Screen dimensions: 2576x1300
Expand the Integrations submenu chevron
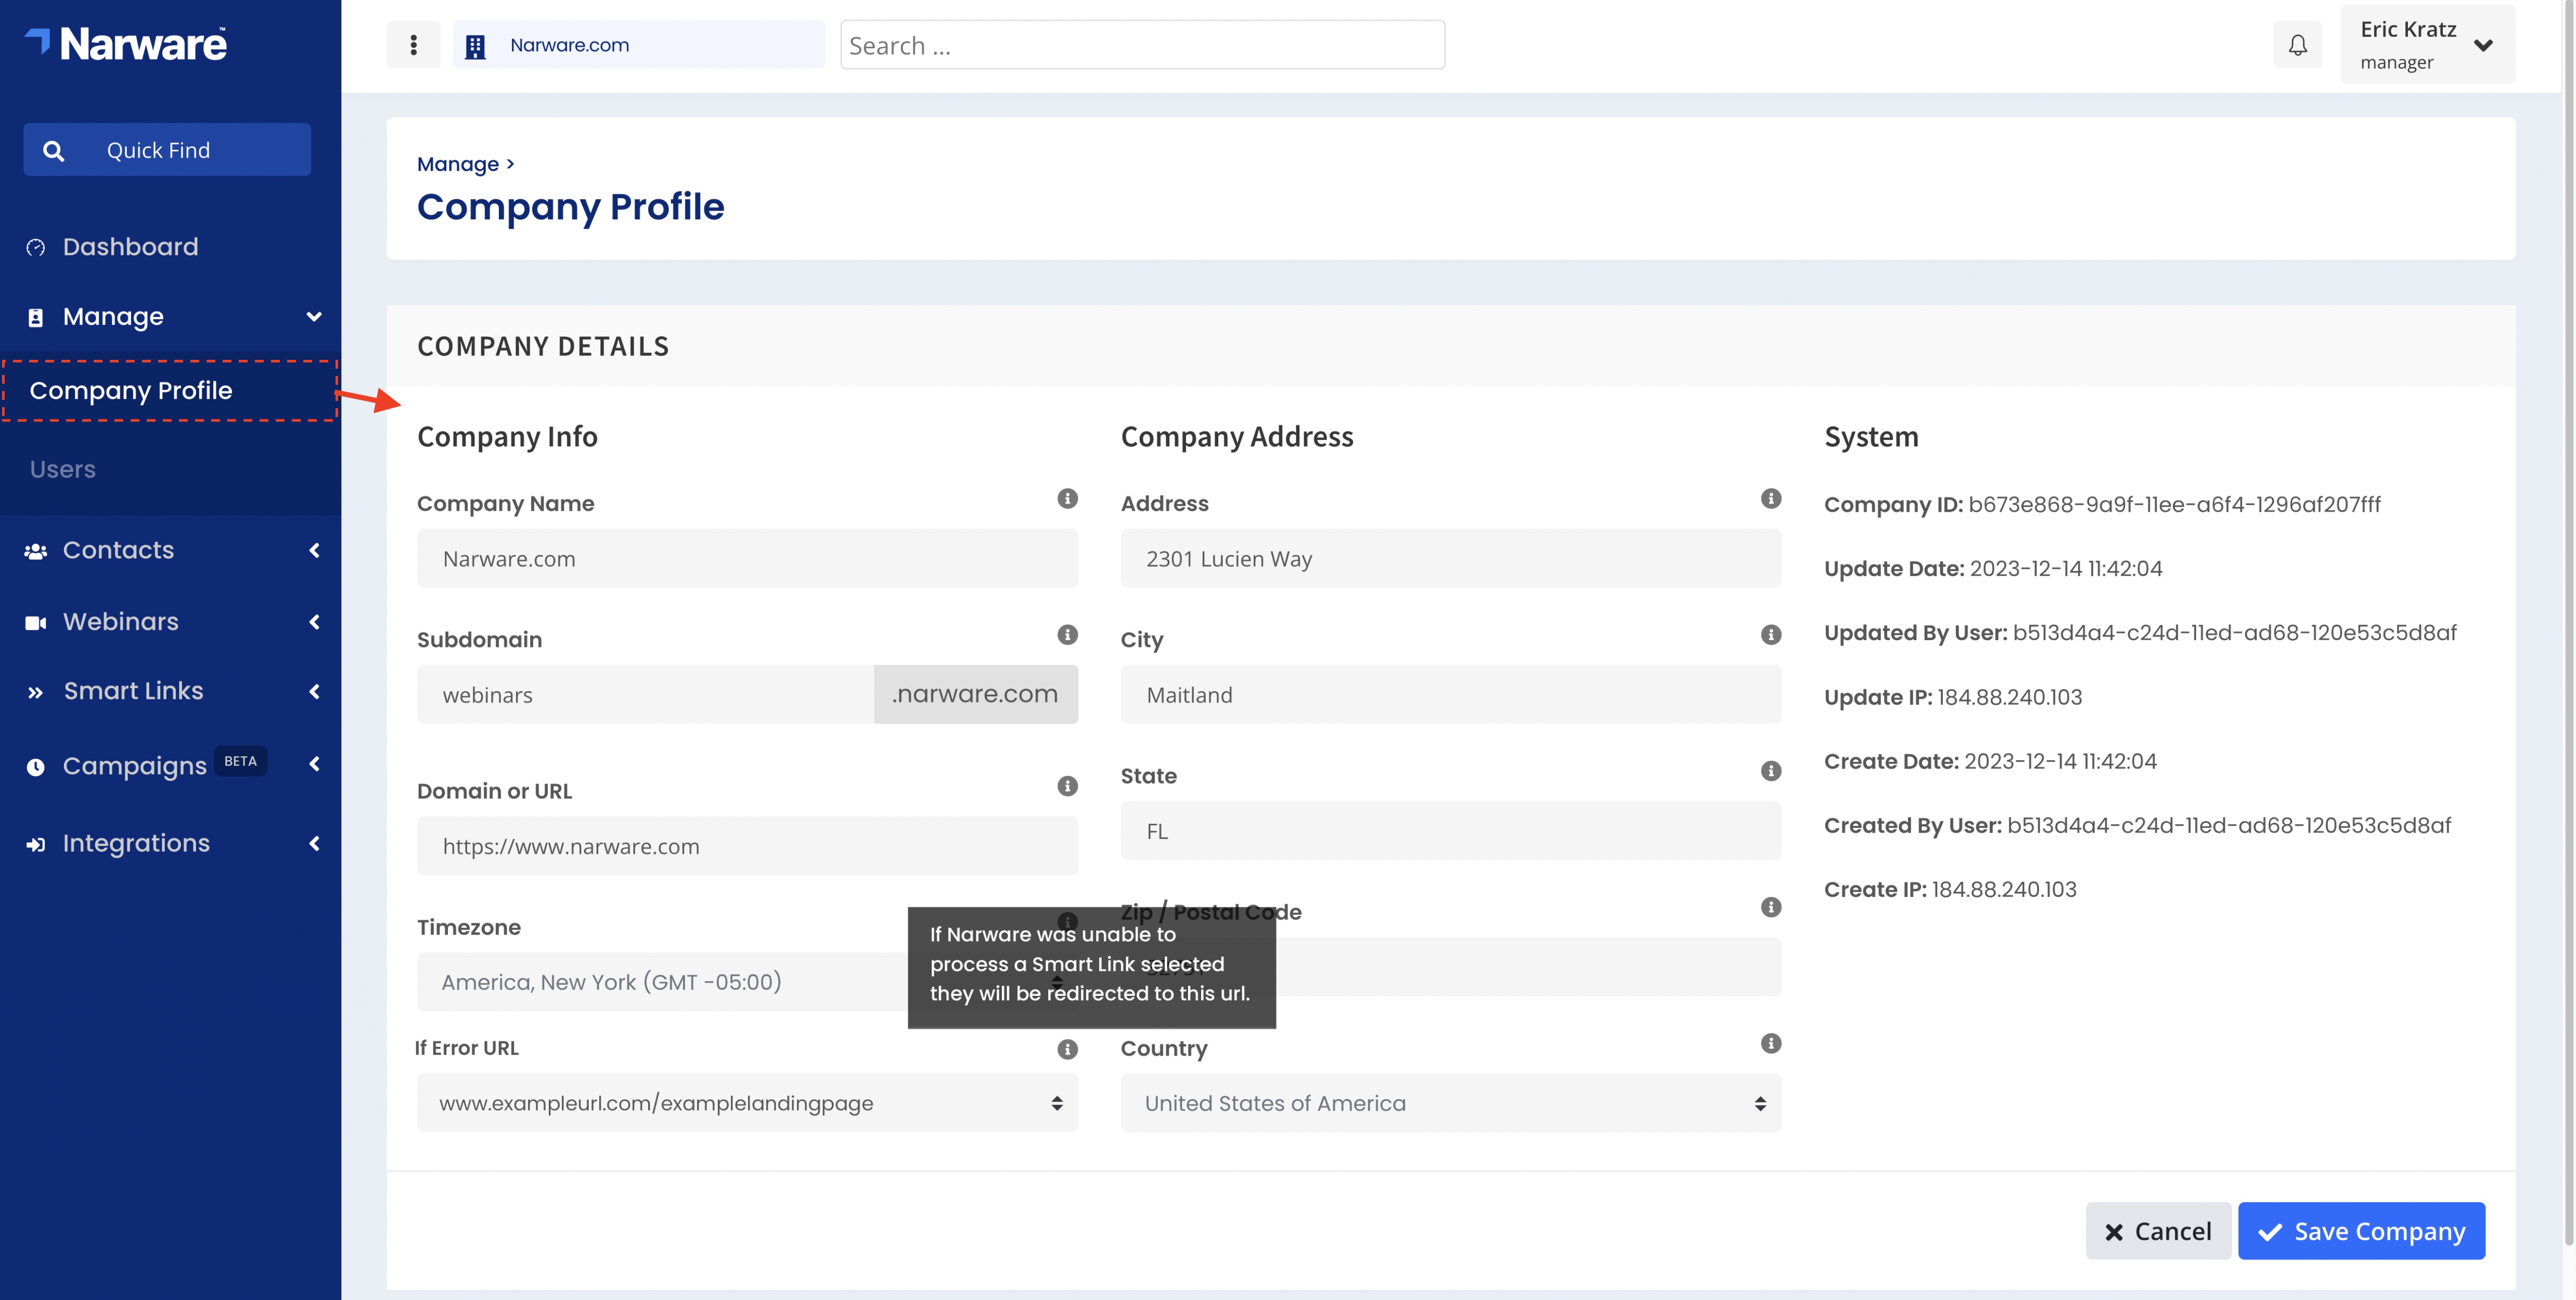tap(314, 843)
